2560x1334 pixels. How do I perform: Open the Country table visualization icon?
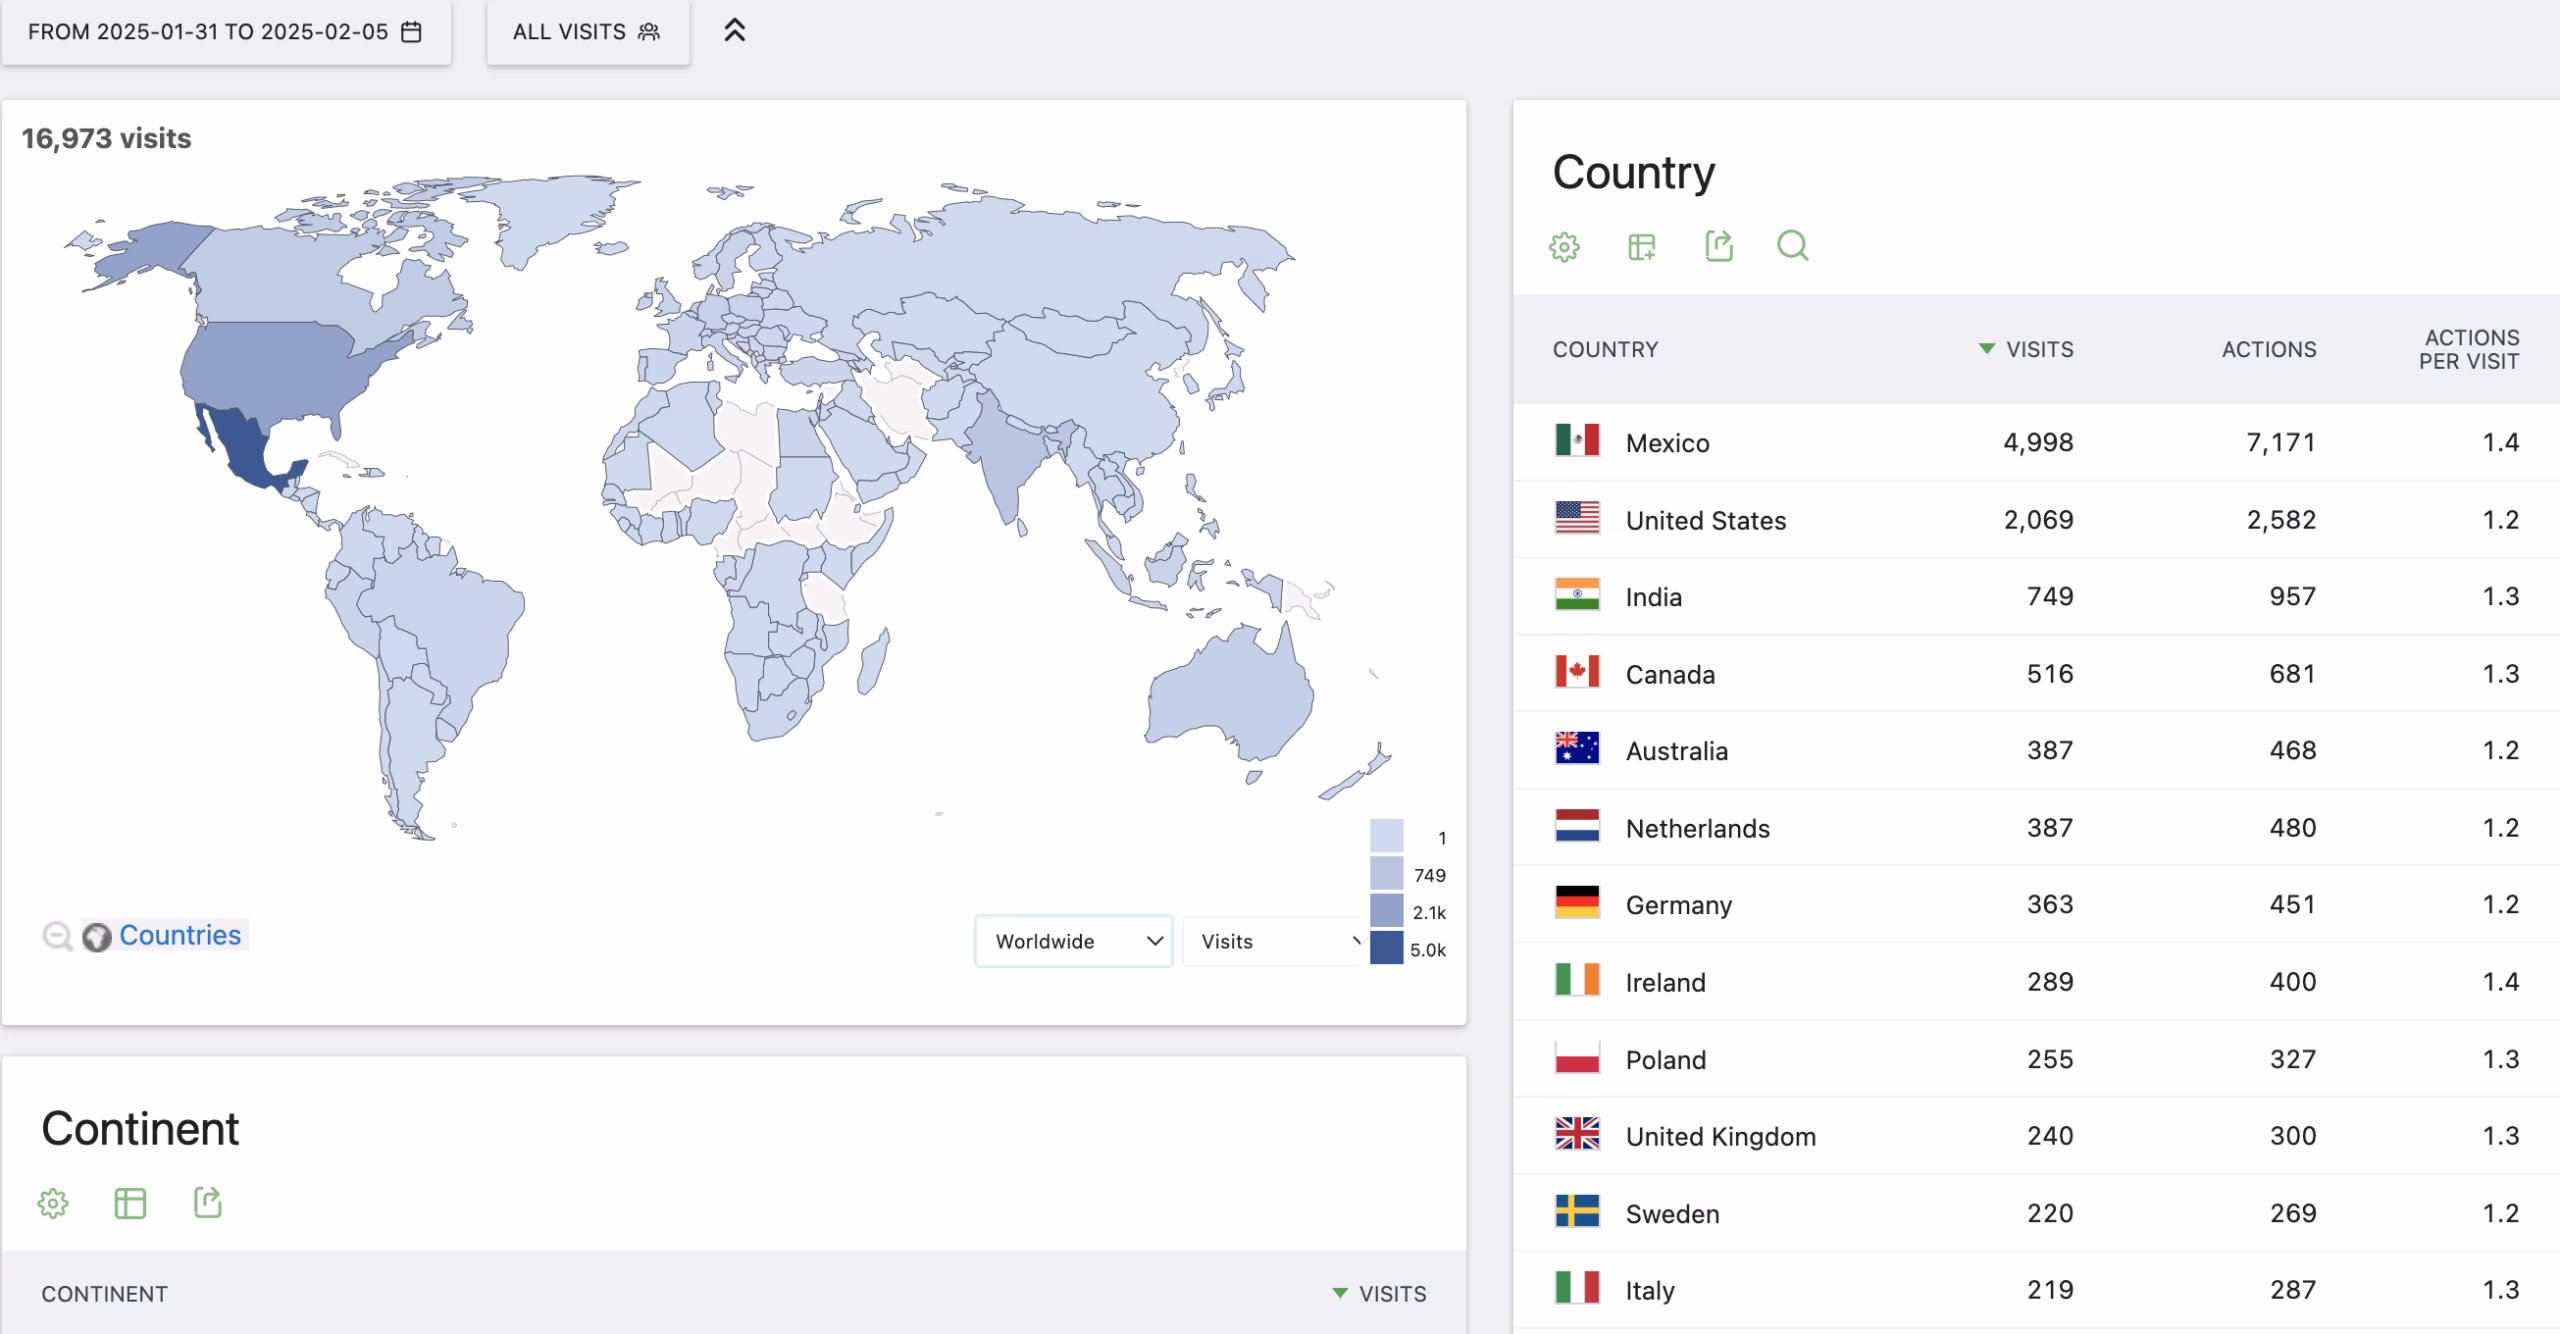1641,246
